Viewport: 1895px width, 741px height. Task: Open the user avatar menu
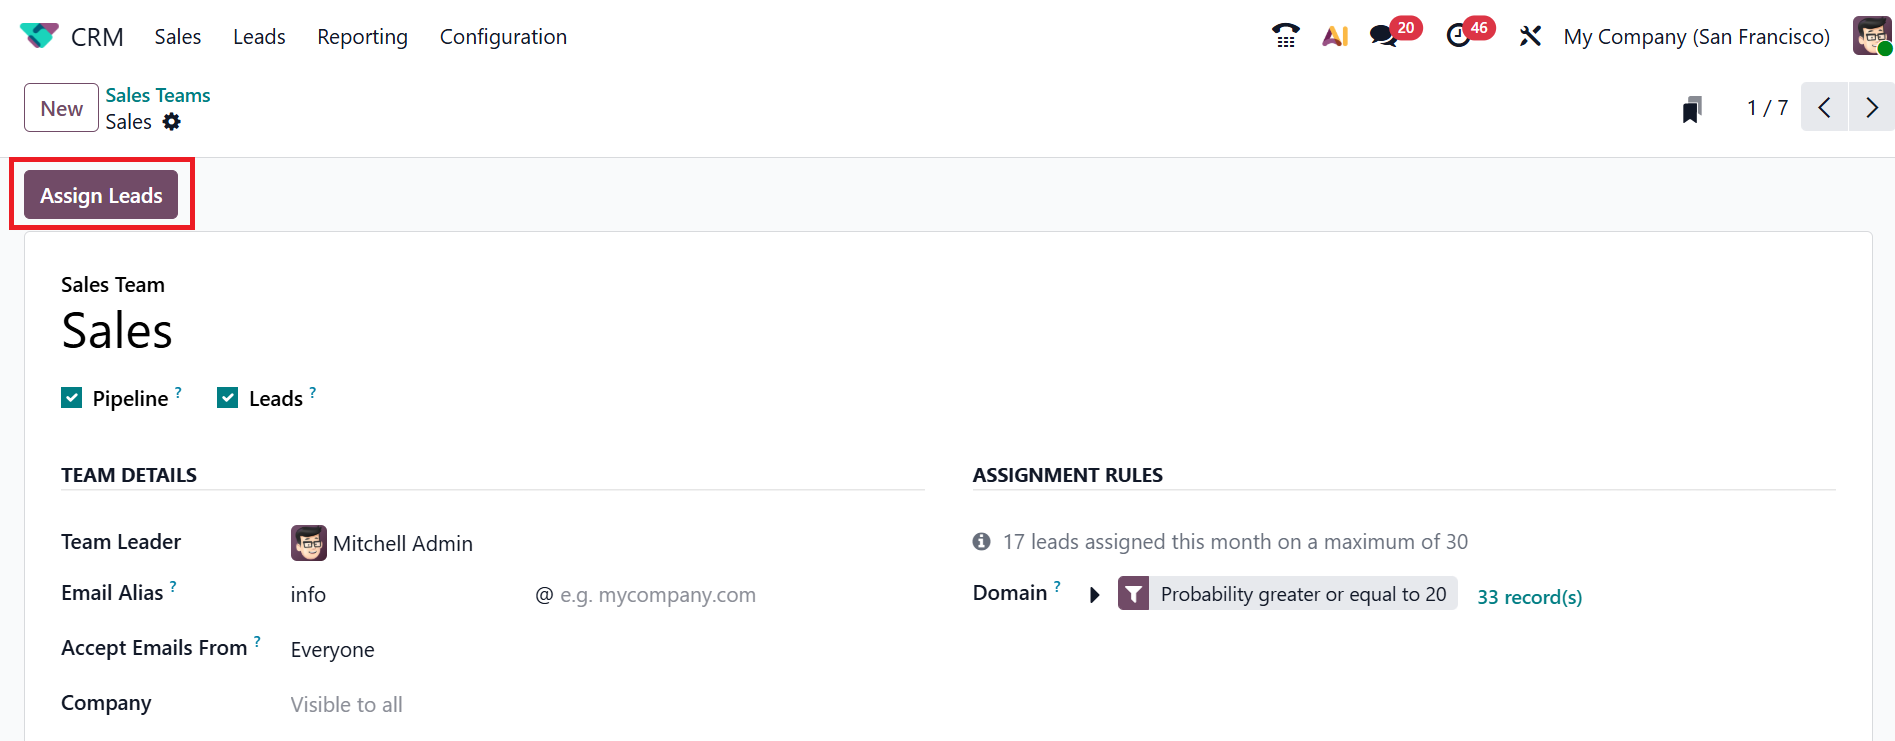1871,36
